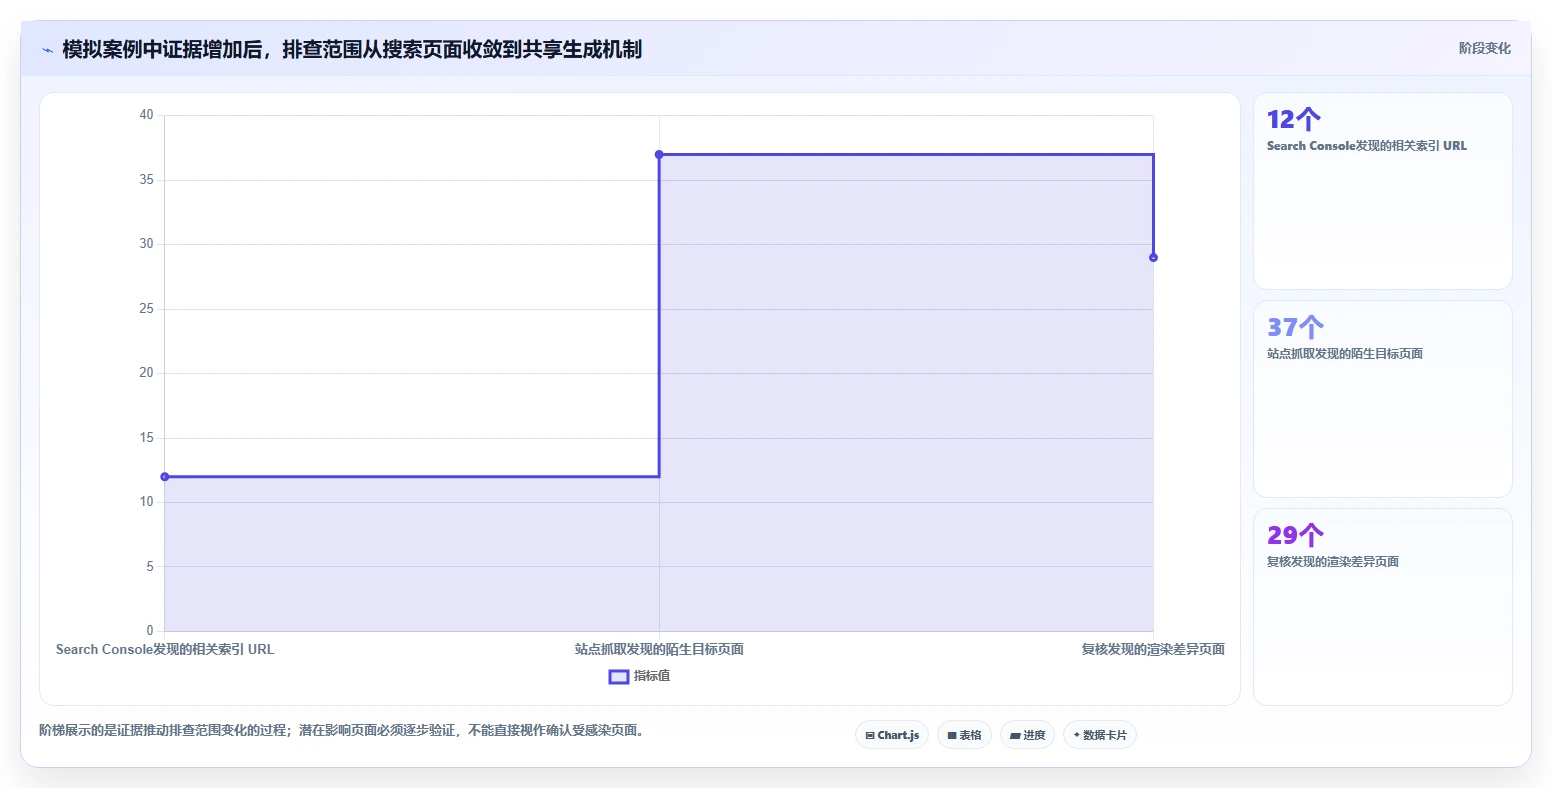
Task: Click the y-axis tick label 35
Action: (147, 180)
